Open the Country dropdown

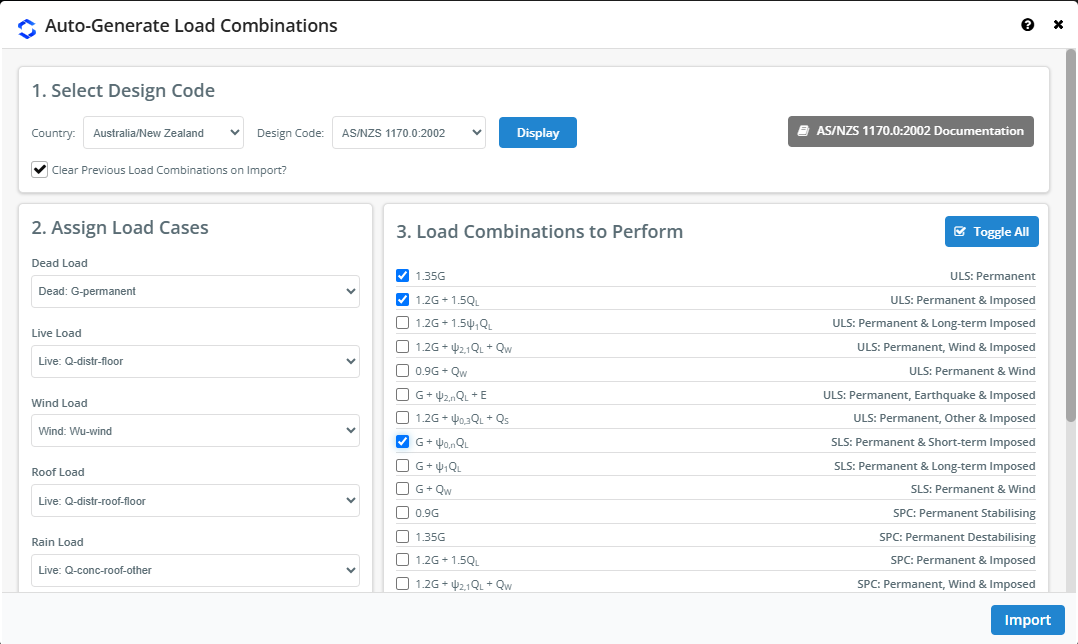pyautogui.click(x=164, y=133)
